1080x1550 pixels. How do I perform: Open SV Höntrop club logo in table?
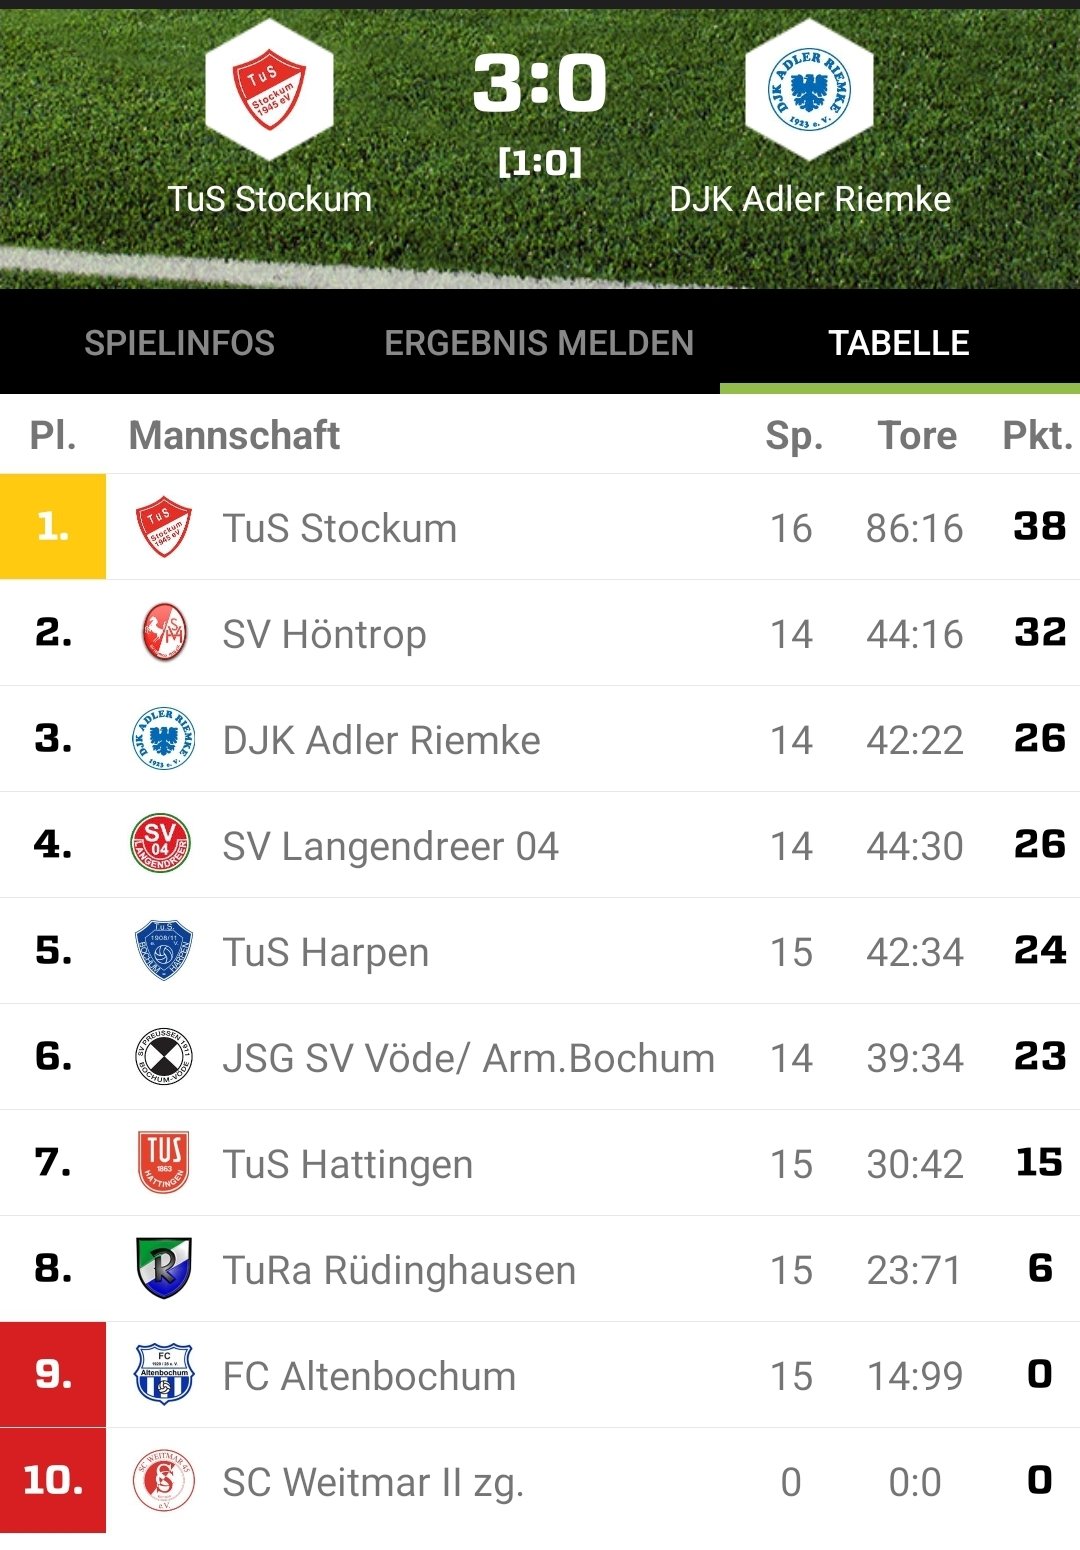click(163, 633)
